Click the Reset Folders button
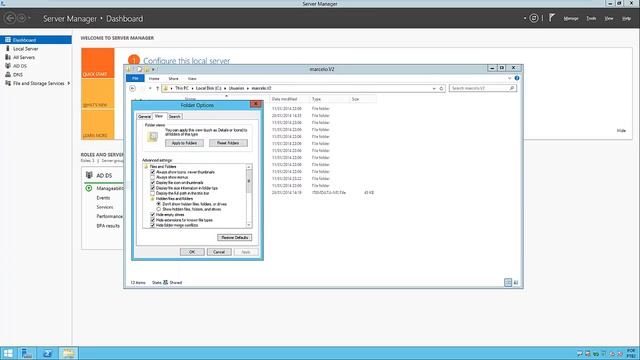The width and height of the screenshot is (640, 360). [x=228, y=143]
